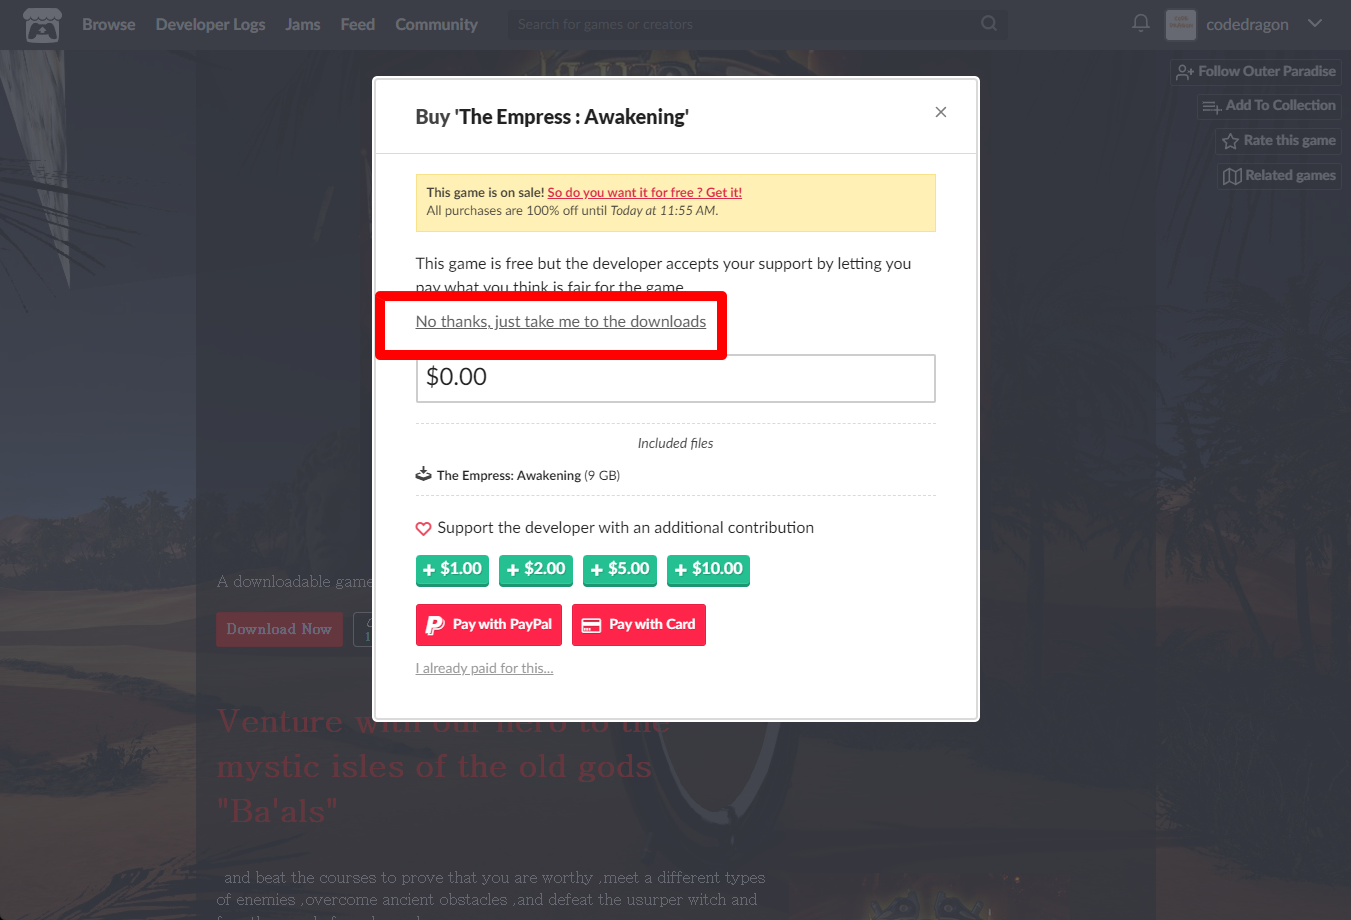The height and width of the screenshot is (920, 1351).
Task: Open the Browse menu
Action: point(108,24)
